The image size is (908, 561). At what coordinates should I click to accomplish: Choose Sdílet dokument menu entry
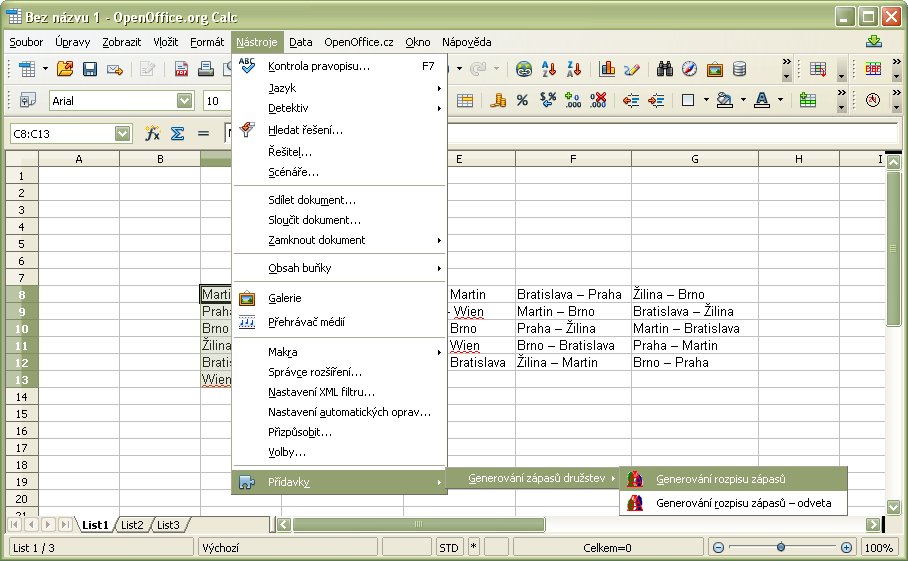tap(340, 200)
